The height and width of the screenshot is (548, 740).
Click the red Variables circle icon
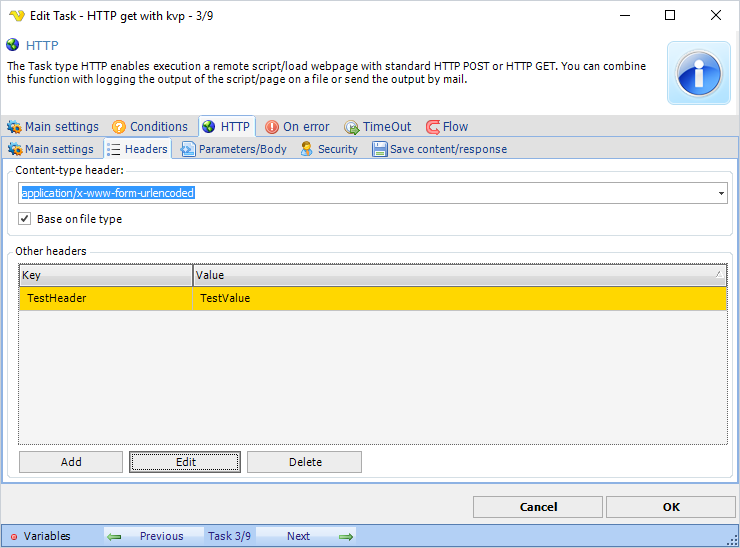point(14,537)
